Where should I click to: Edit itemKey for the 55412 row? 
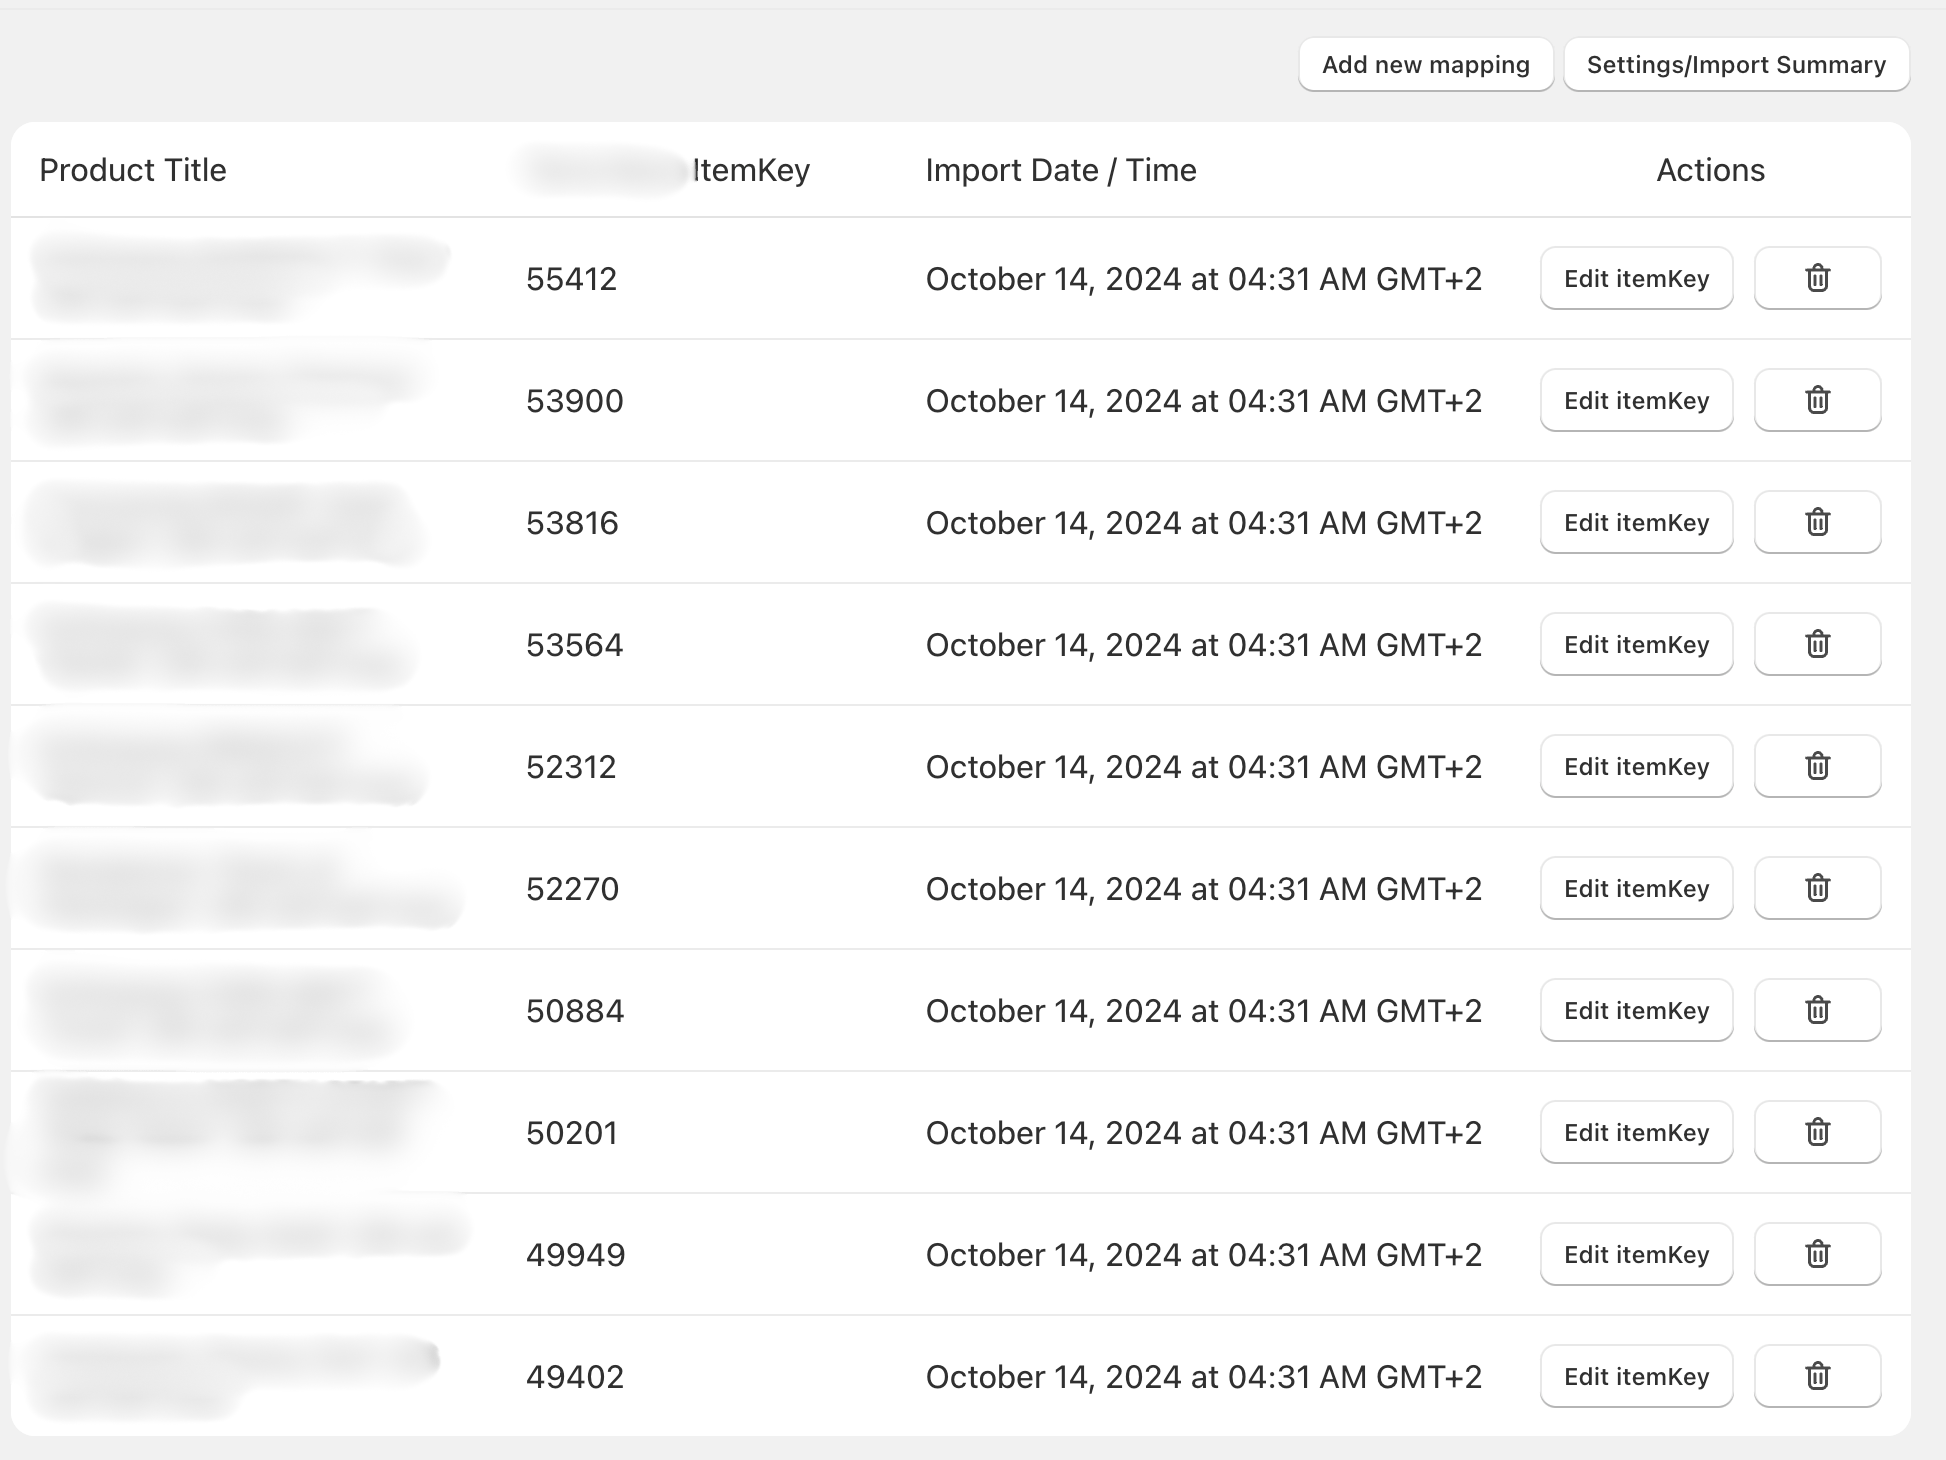pyautogui.click(x=1636, y=278)
